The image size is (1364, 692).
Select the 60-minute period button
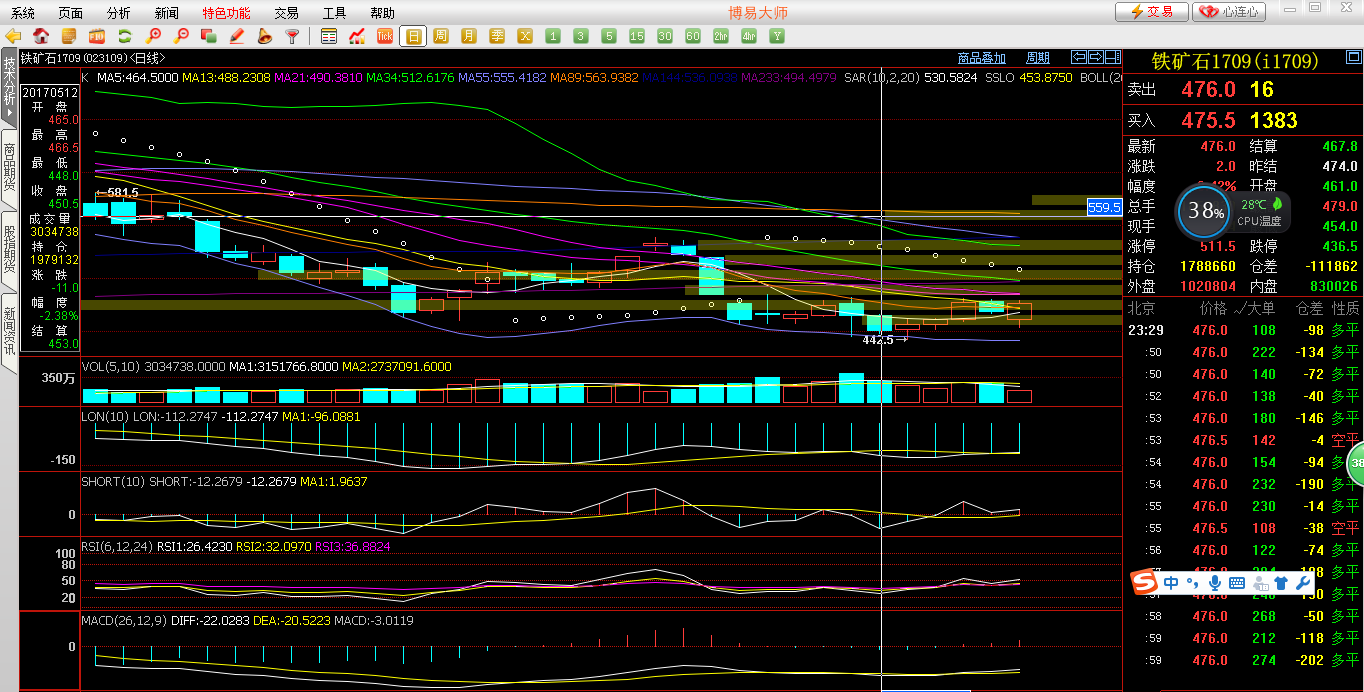coord(693,36)
